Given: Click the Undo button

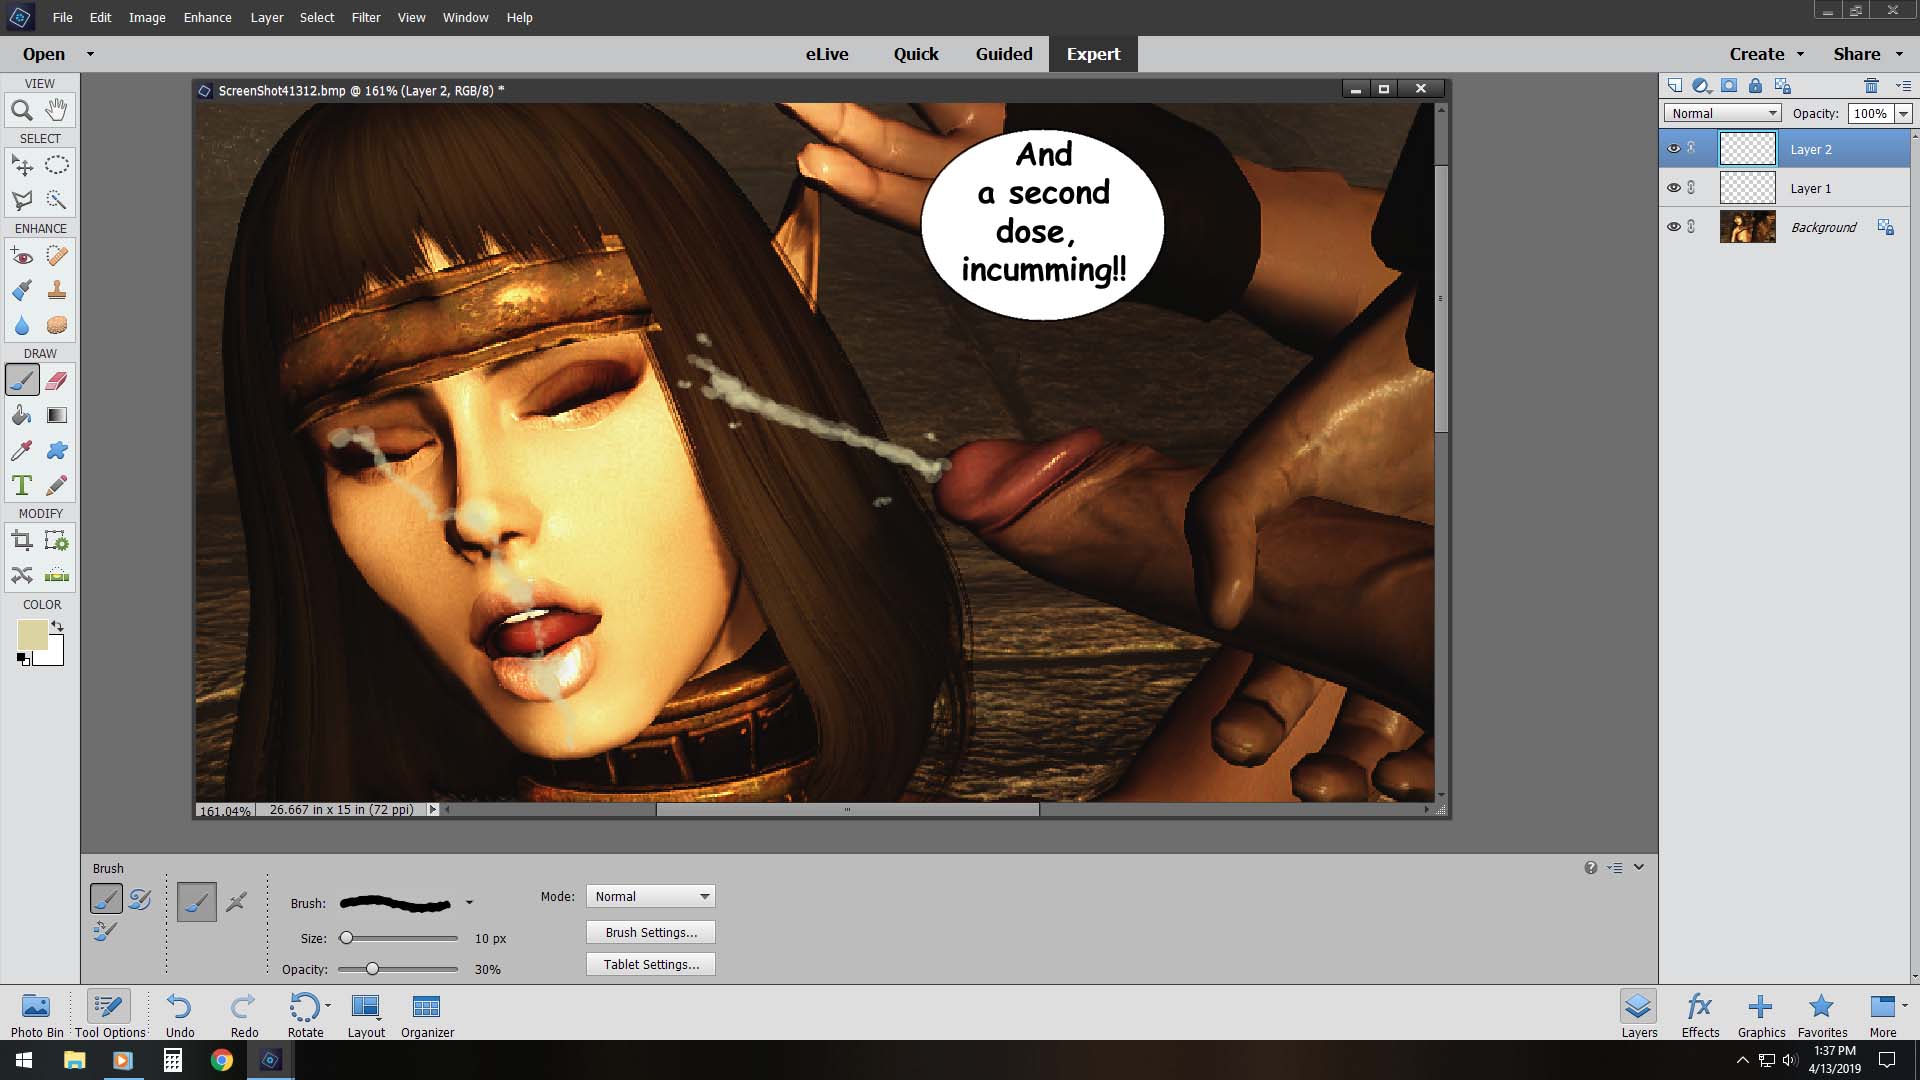Looking at the screenshot, I should [x=180, y=1013].
